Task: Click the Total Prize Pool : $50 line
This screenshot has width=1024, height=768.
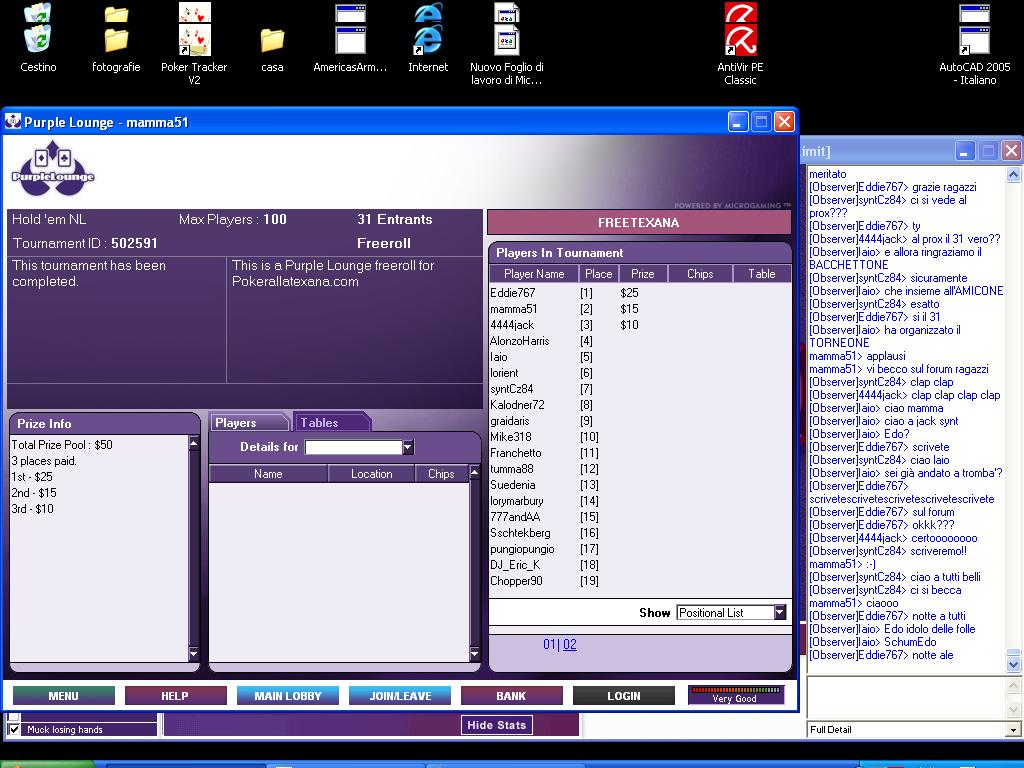Action: pyautogui.click(x=62, y=445)
